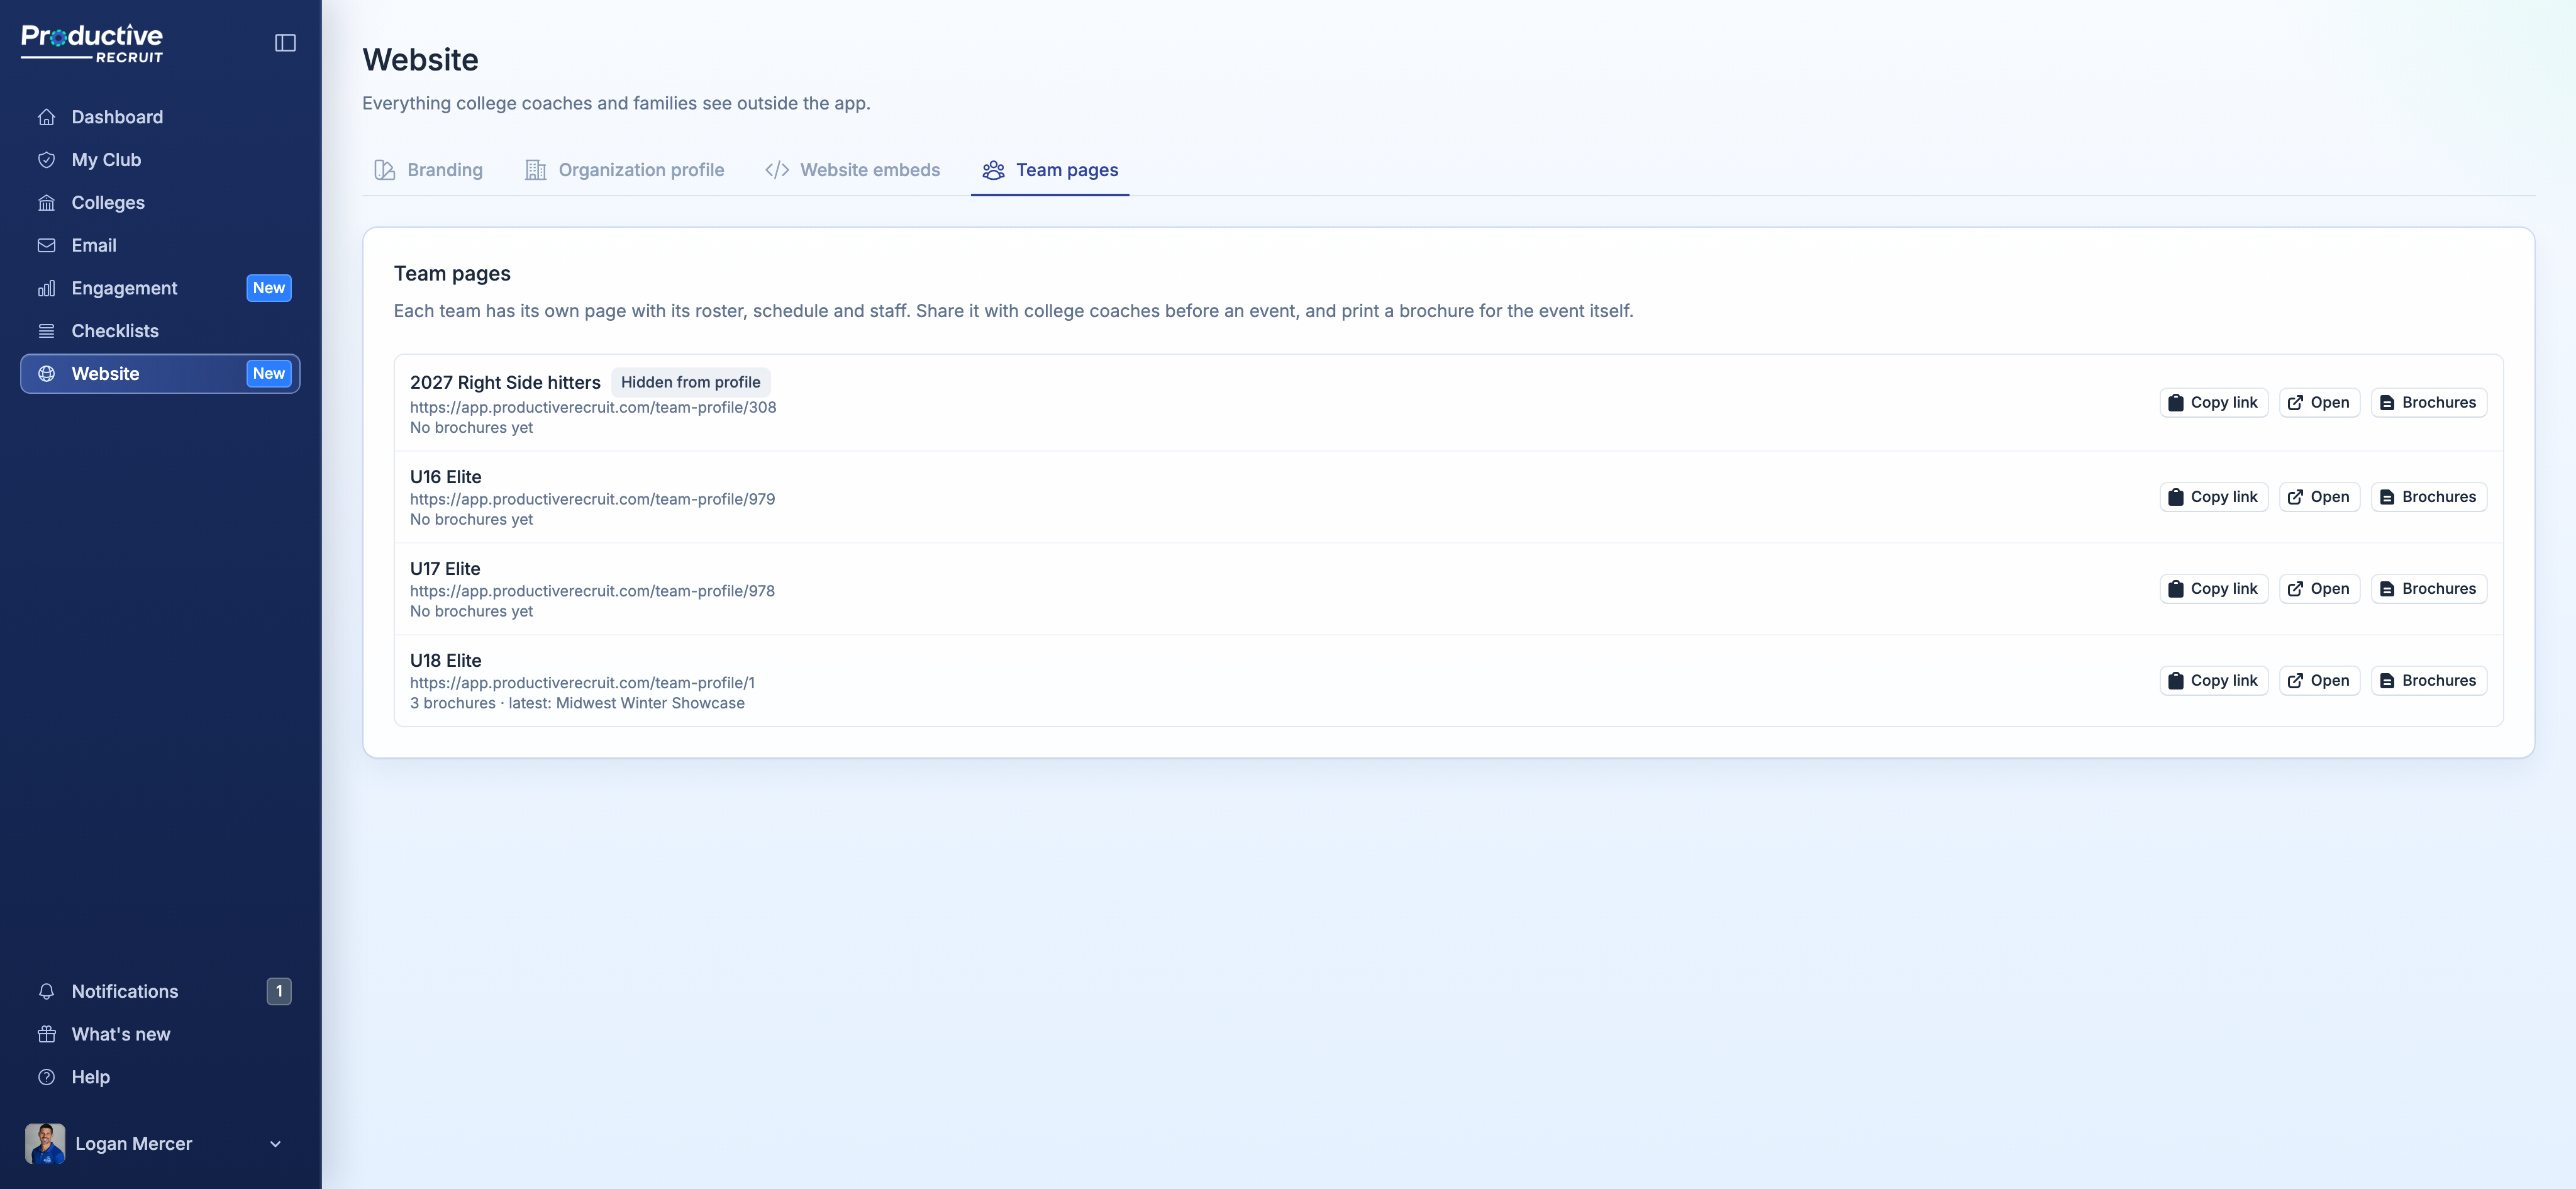
Task: Open Brochures for U18 Elite
Action: [x=2429, y=681]
